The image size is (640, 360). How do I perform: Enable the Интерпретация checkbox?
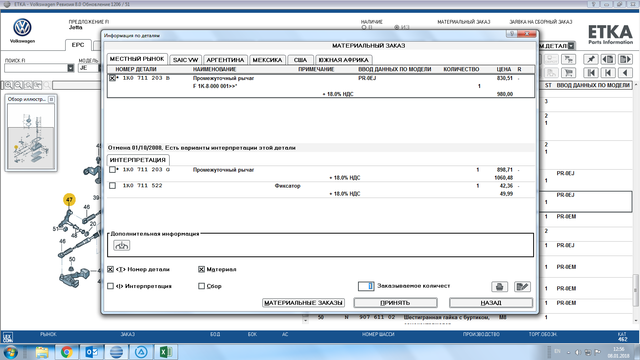[x=110, y=286]
